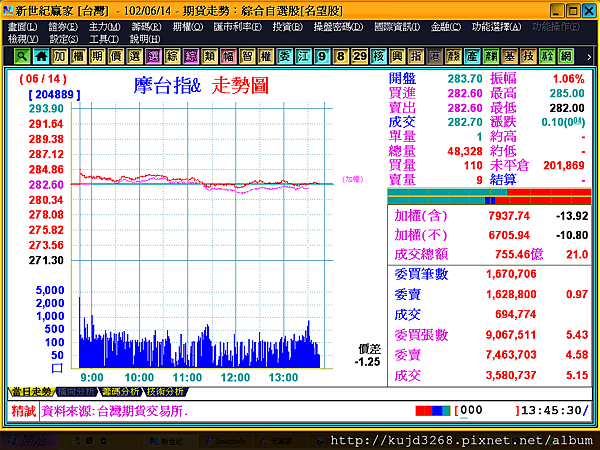This screenshot has height=450, width=600.
Task: Switch to the dimmed 橫向分析 tab
Action: pyautogui.click(x=77, y=391)
